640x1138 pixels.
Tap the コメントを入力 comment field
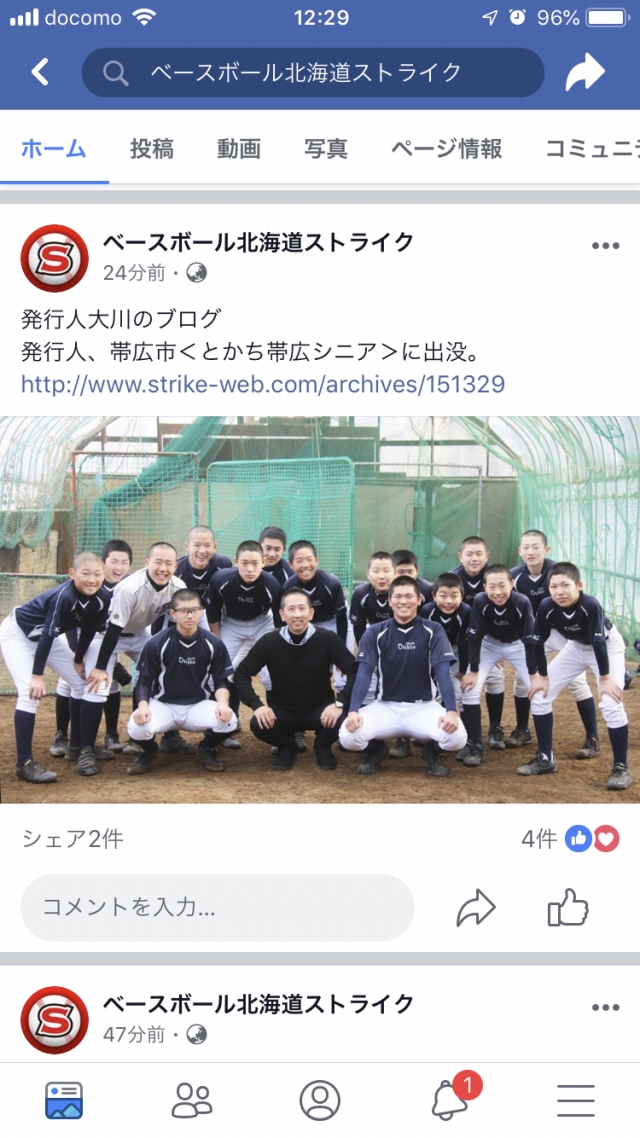click(x=217, y=907)
